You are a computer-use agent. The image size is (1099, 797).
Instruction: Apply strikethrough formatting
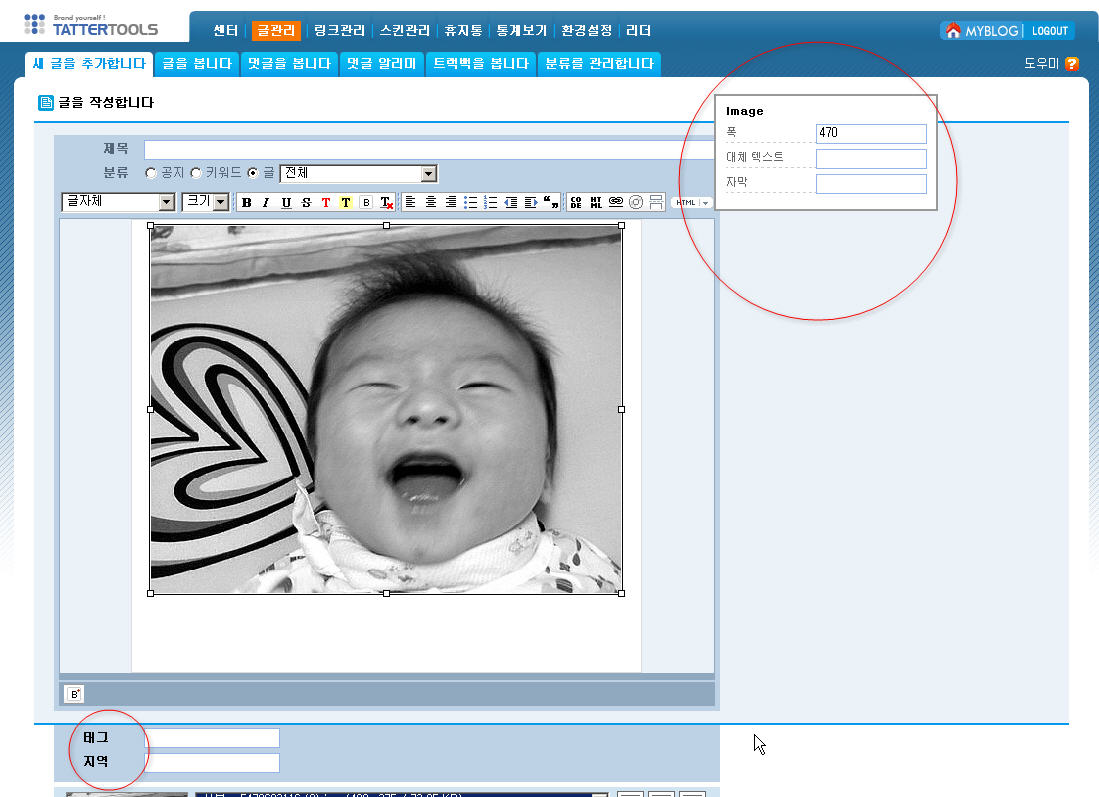[x=306, y=202]
